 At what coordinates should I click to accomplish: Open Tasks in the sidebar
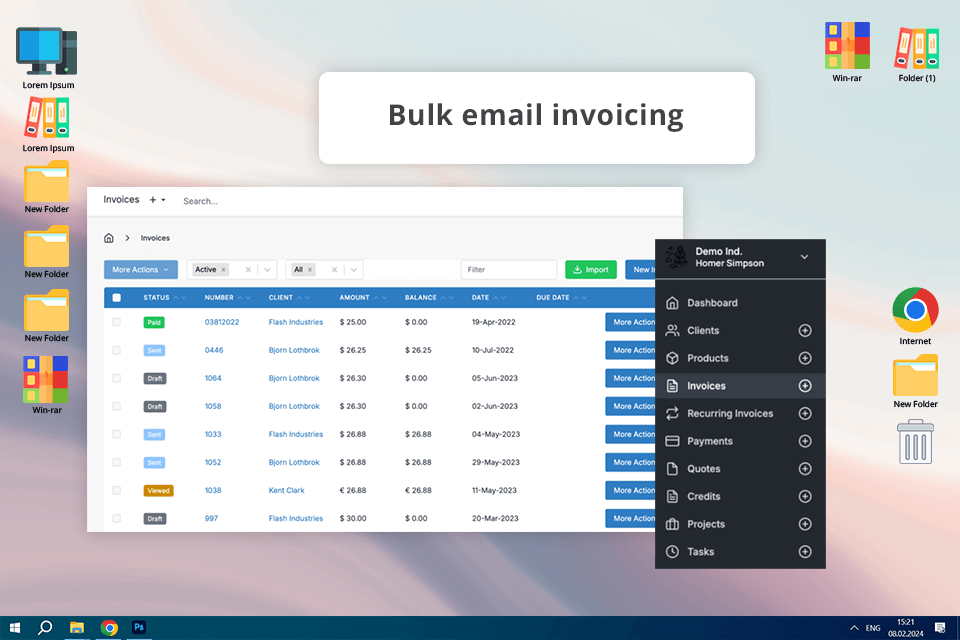point(700,552)
